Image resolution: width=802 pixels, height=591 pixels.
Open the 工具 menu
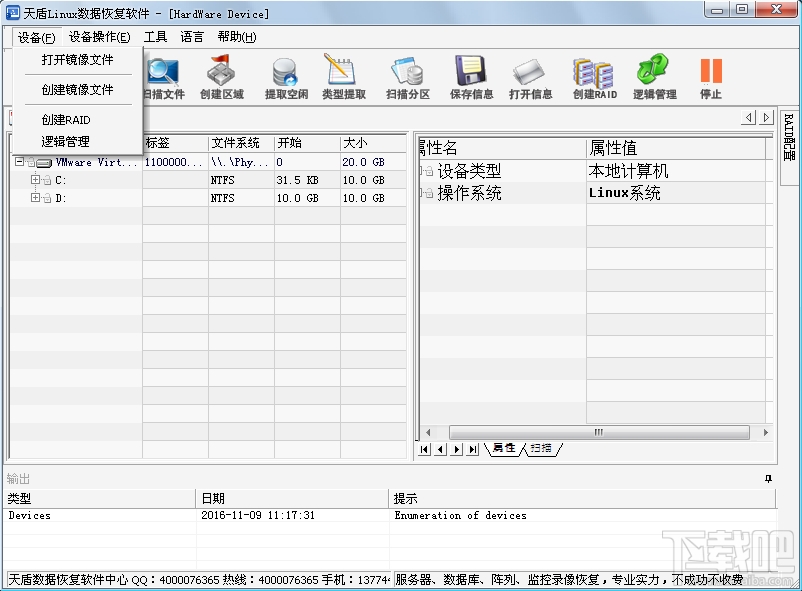(x=155, y=37)
